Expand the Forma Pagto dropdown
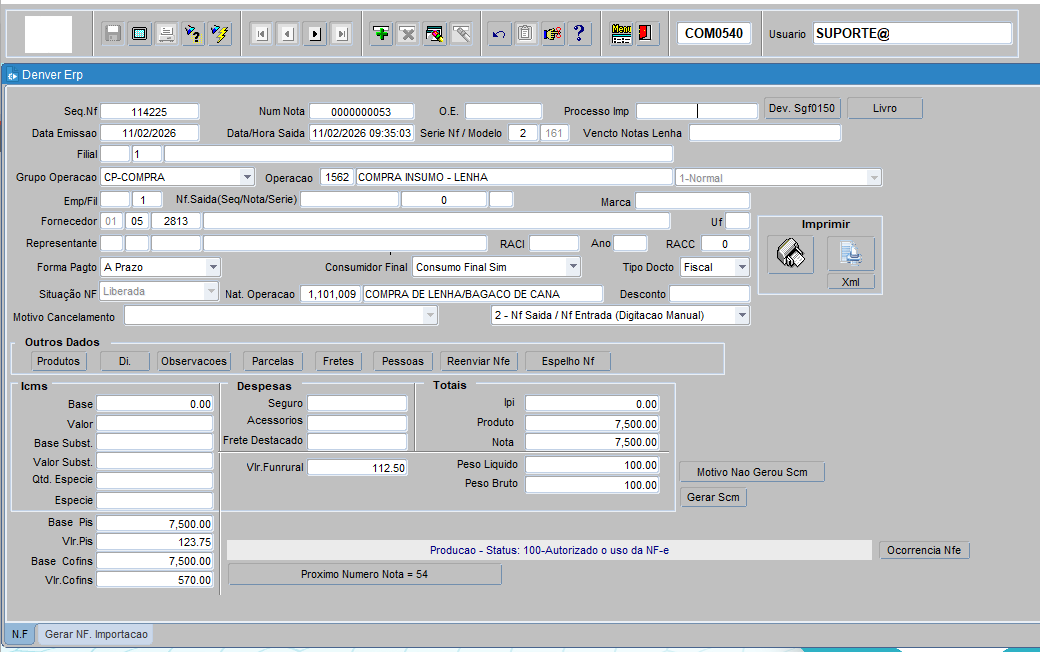 coord(213,267)
